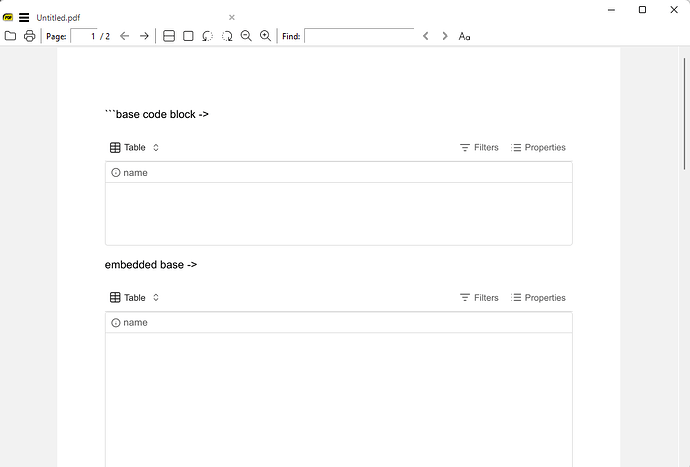Zoom in on the document
The image size is (690, 467).
[265, 36]
